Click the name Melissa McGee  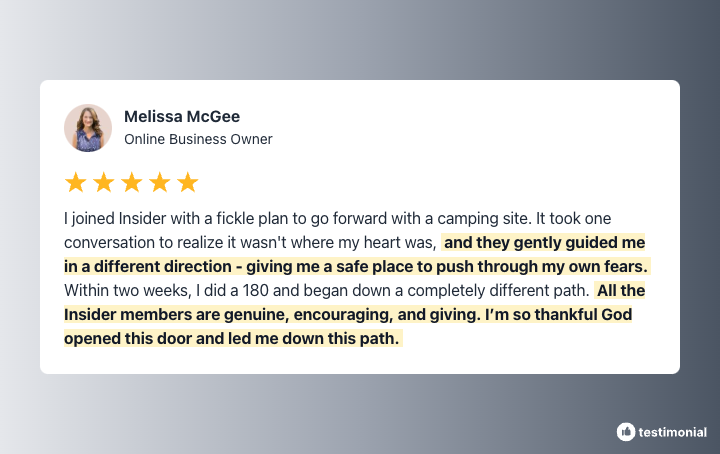182,117
